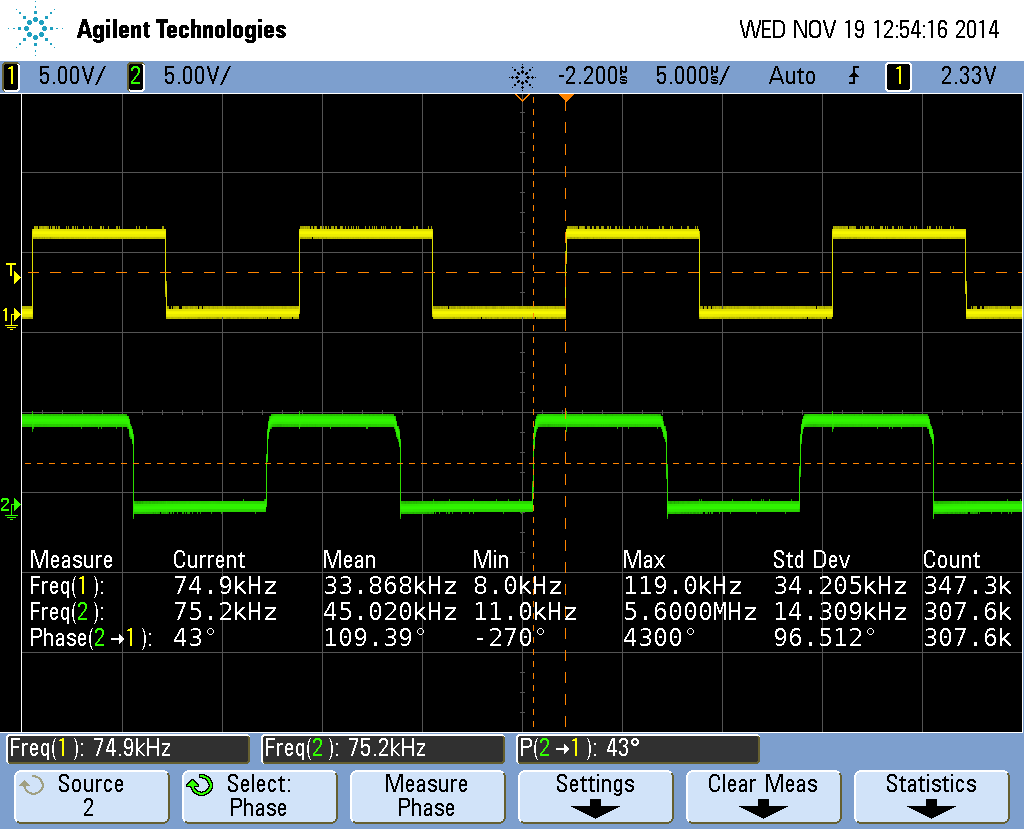Open the Select: Phase measurement list

coord(258,796)
